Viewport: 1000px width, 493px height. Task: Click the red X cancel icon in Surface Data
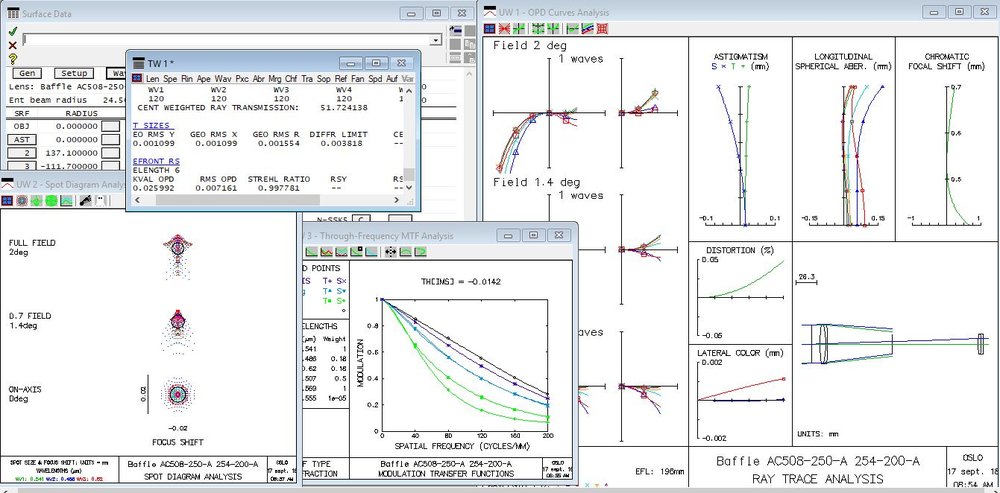(x=12, y=45)
